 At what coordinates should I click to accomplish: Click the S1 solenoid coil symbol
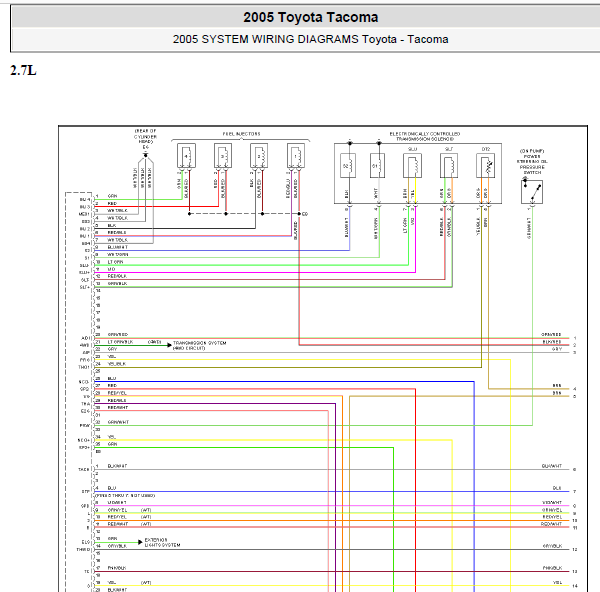click(x=377, y=166)
